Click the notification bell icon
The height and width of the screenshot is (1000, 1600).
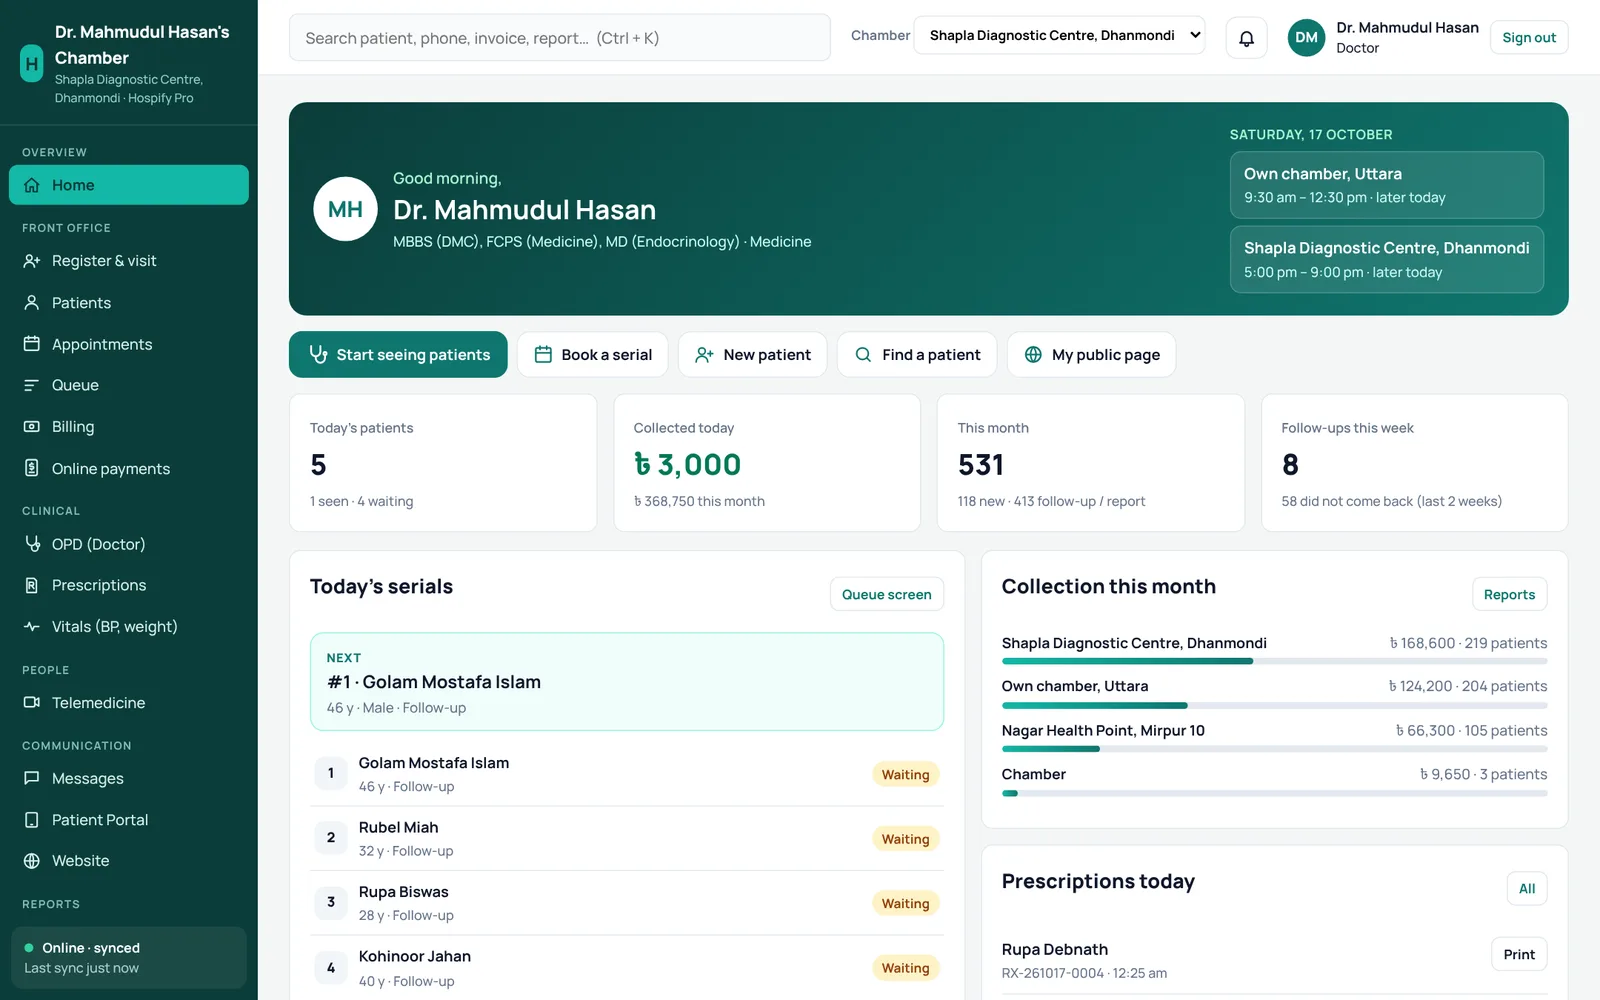click(1246, 38)
